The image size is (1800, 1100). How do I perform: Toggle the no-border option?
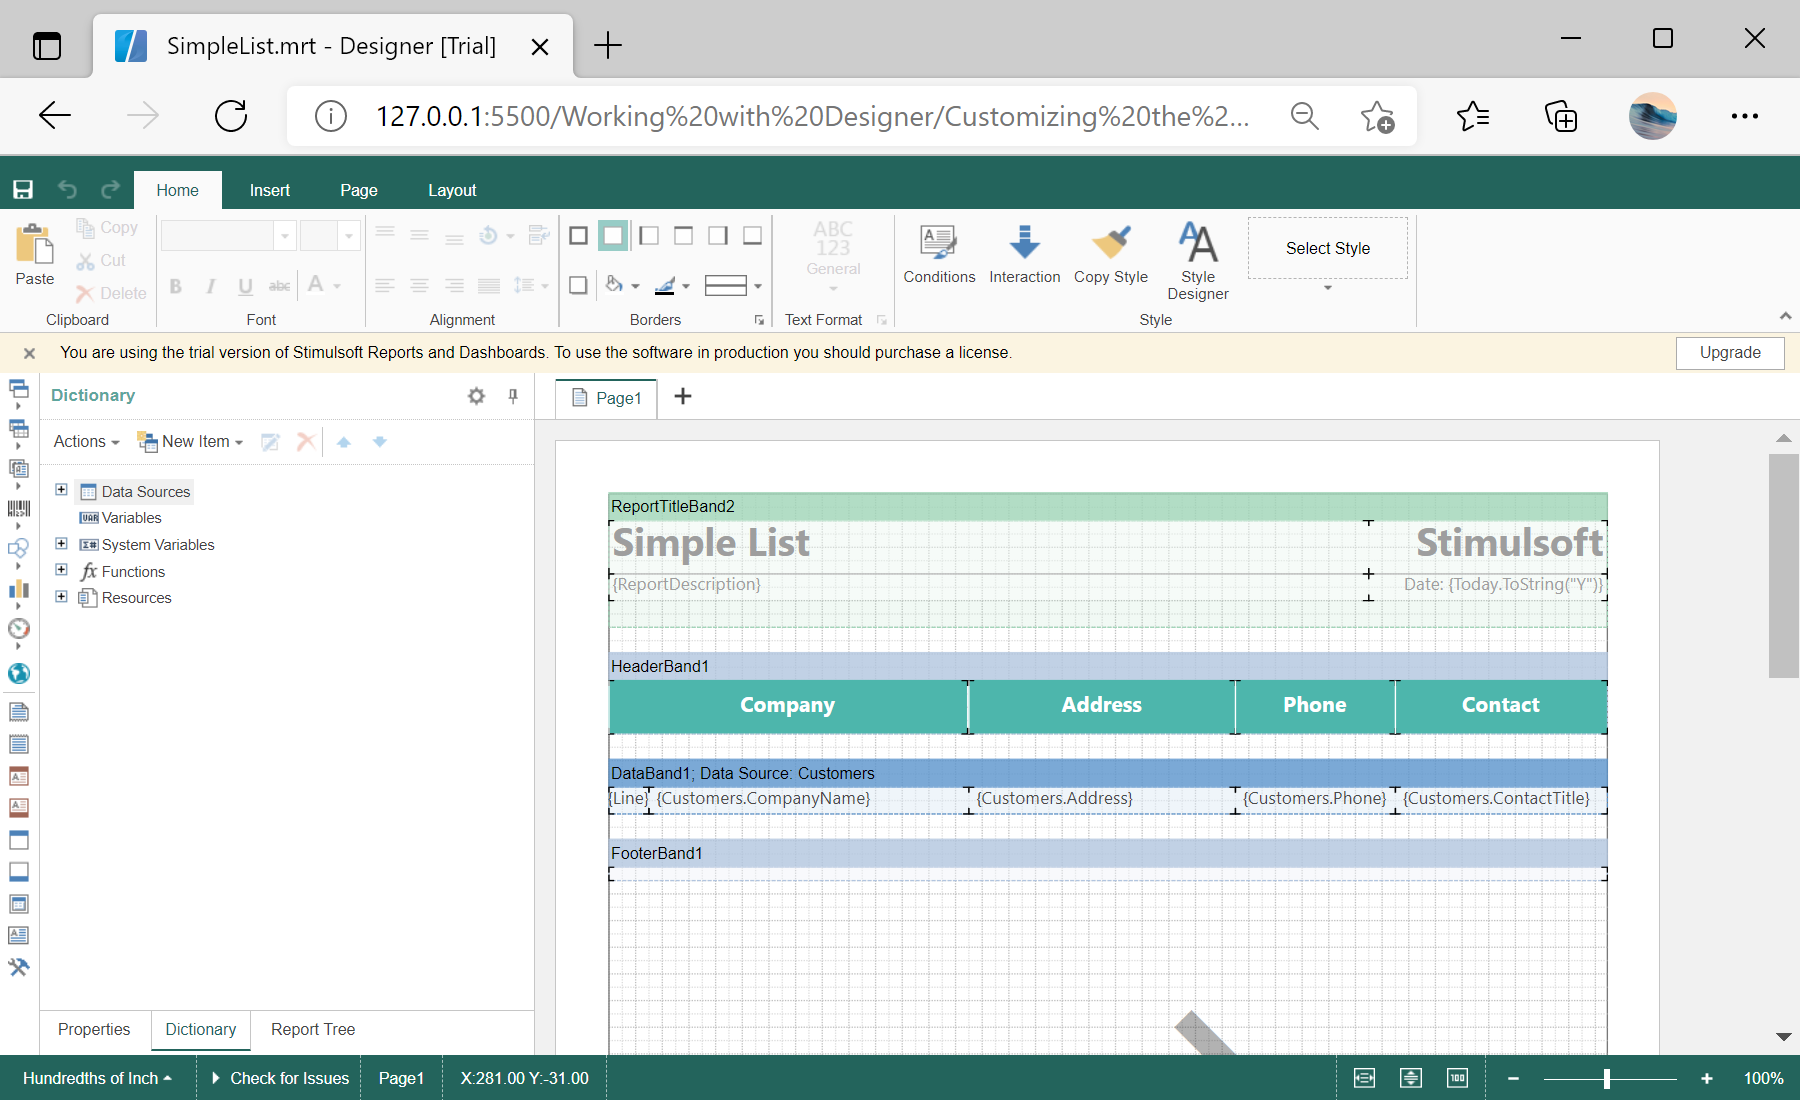(613, 236)
